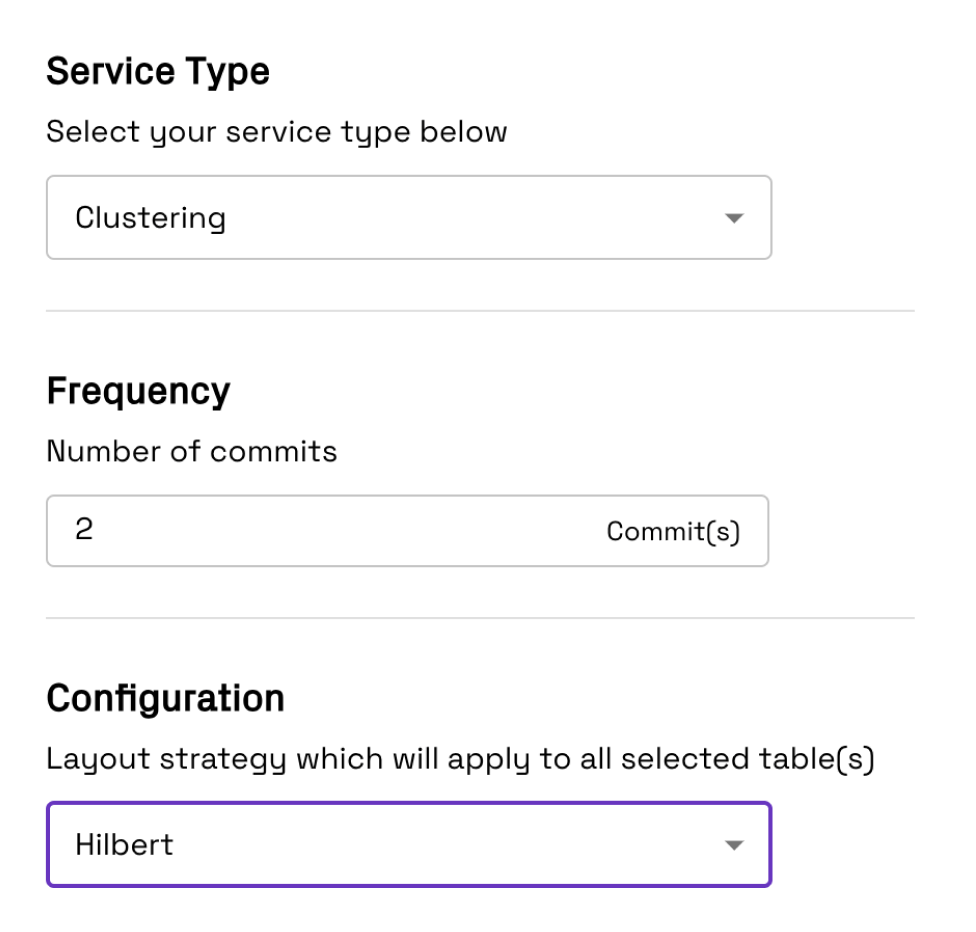Screen dimensions: 976x932
Task: Click the caret icon in Hilbert dropdown
Action: tap(734, 845)
